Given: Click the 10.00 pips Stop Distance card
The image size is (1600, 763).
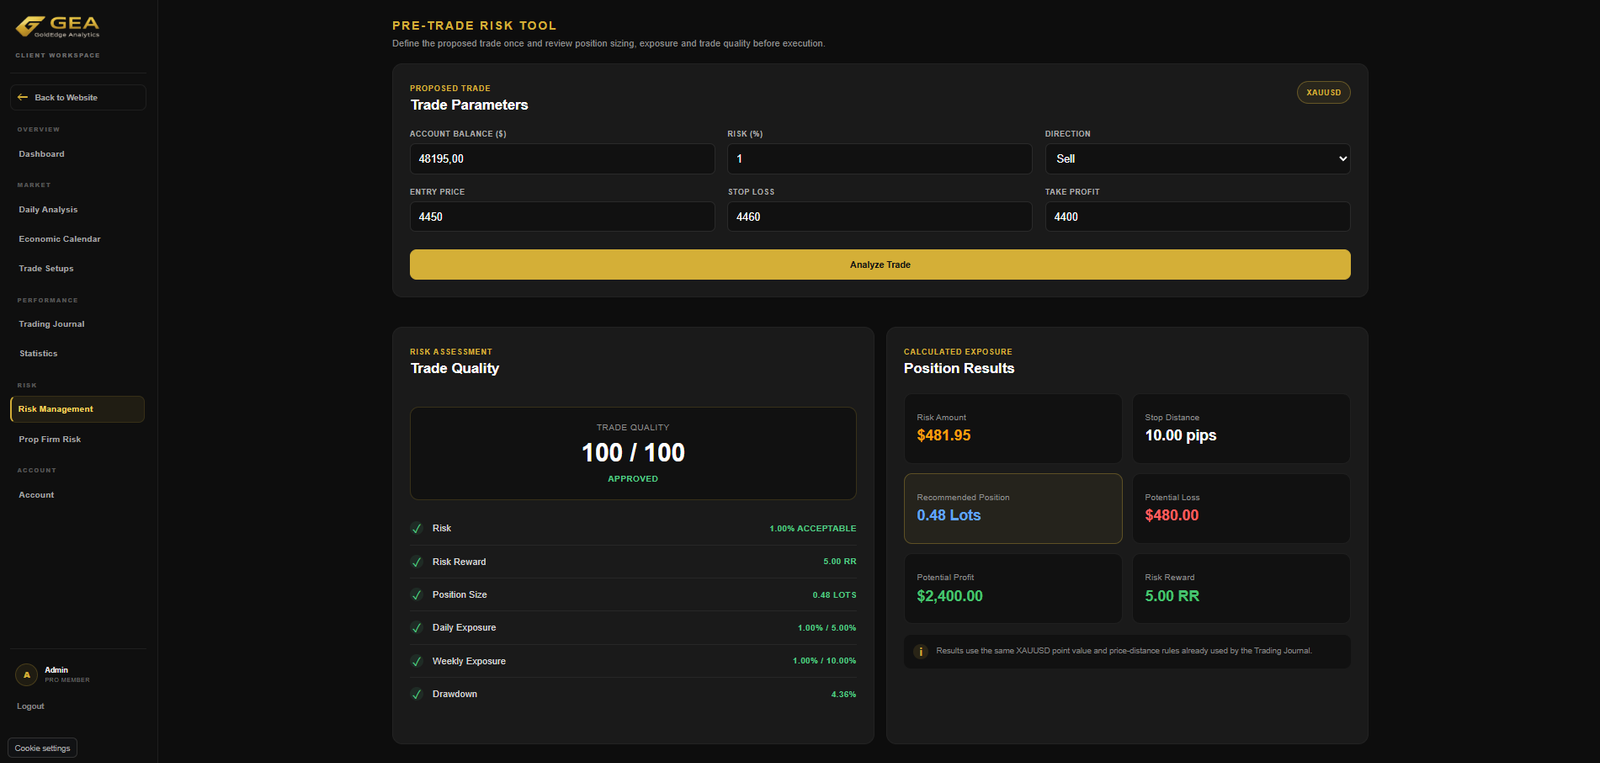Looking at the screenshot, I should [x=1241, y=428].
